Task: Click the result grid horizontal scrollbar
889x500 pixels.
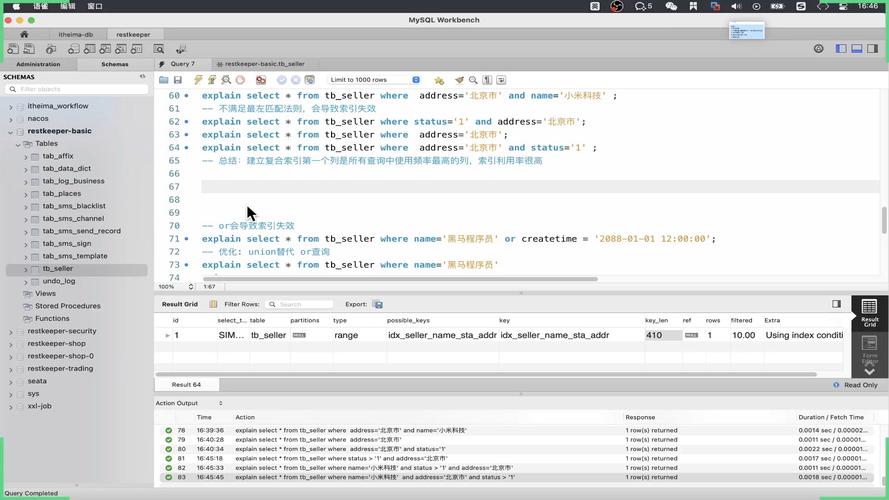Action: click(486, 374)
